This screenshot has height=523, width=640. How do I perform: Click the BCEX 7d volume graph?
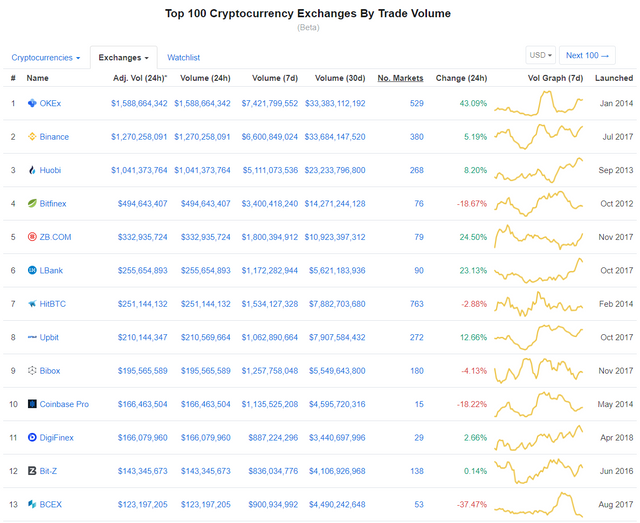pos(538,505)
